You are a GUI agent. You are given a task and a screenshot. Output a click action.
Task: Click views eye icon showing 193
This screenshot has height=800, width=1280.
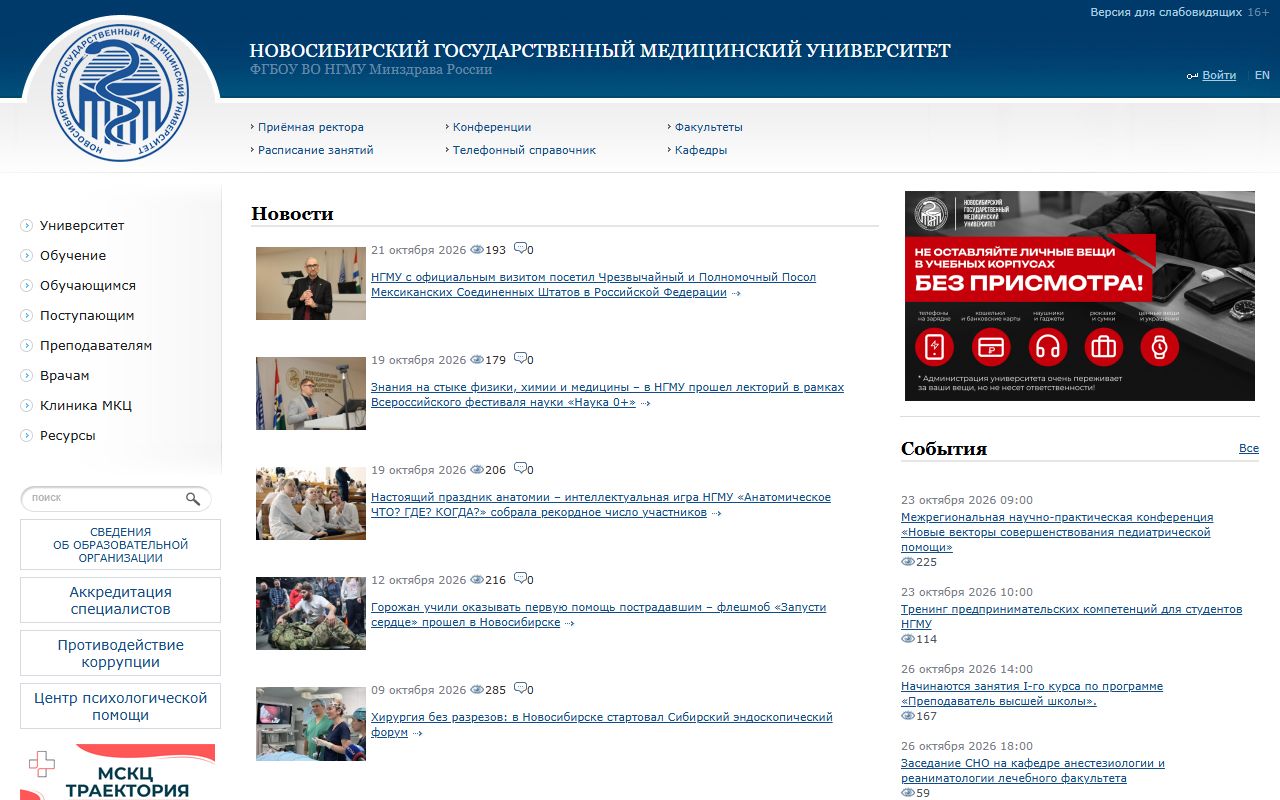click(477, 250)
